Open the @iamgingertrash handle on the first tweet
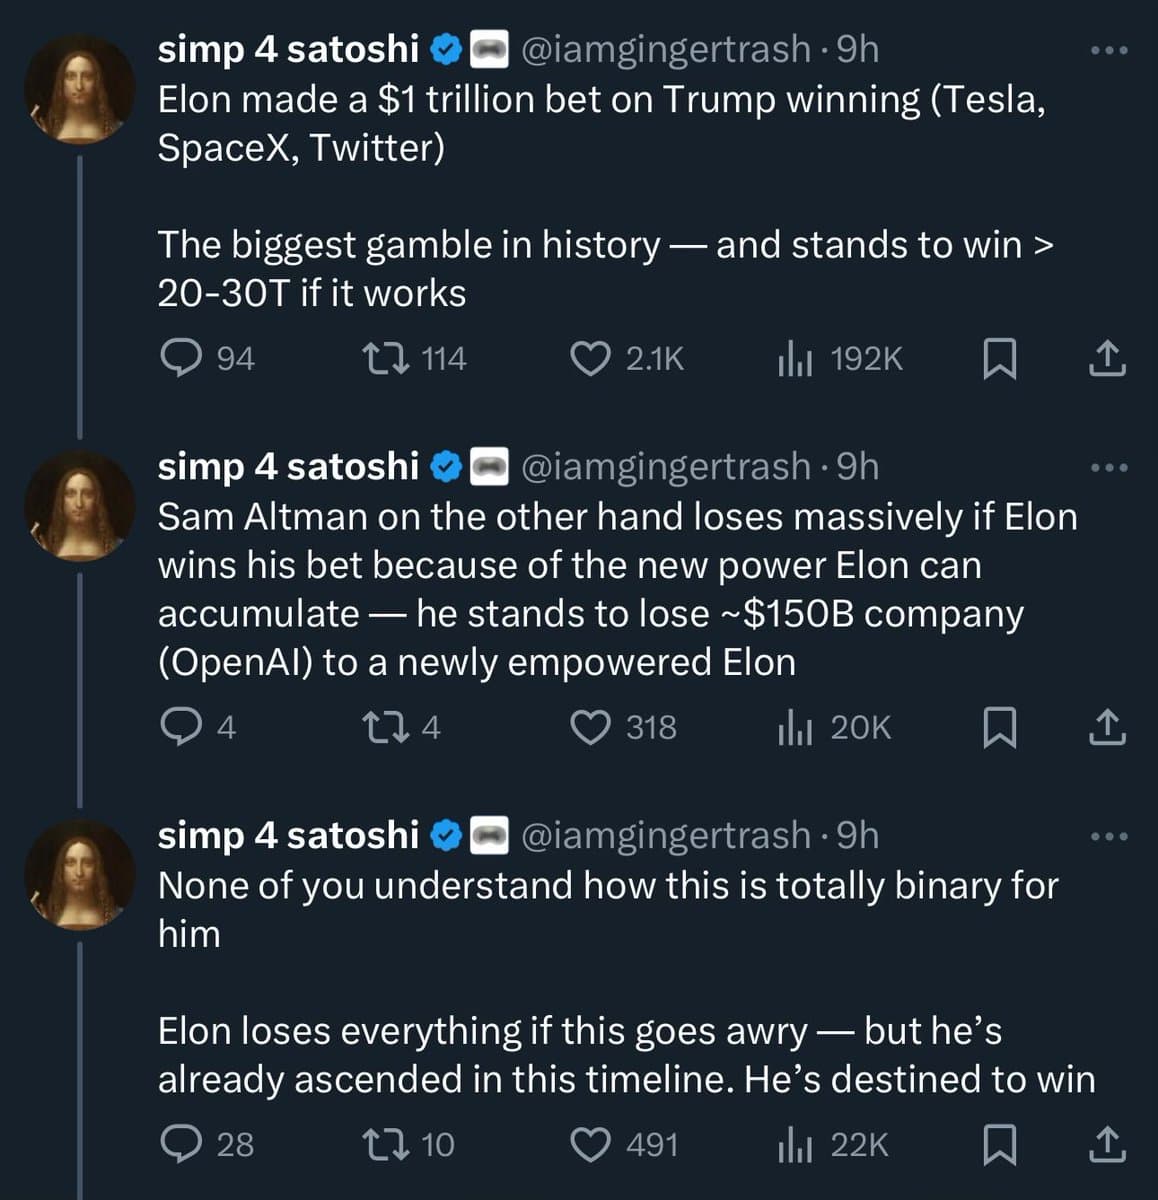The image size is (1158, 1200). (665, 49)
